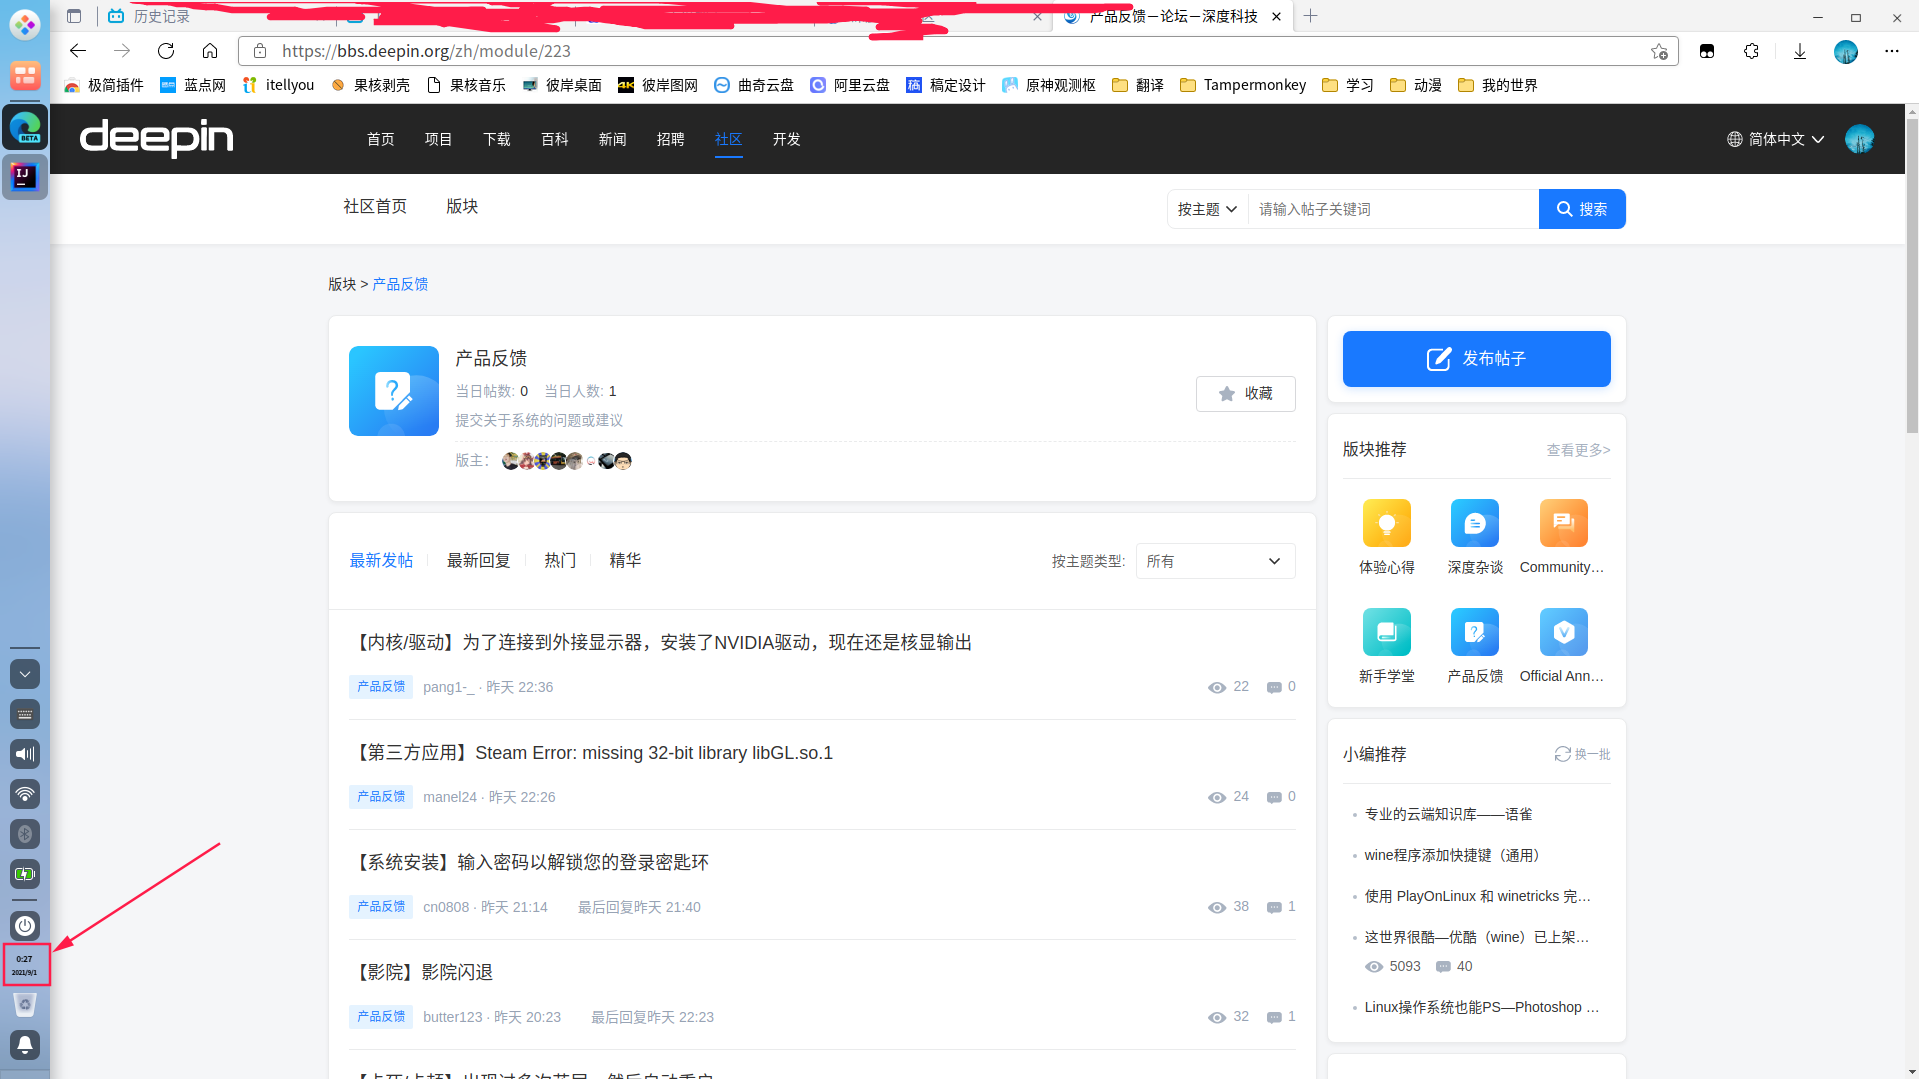Go to the browser home page

point(210,51)
